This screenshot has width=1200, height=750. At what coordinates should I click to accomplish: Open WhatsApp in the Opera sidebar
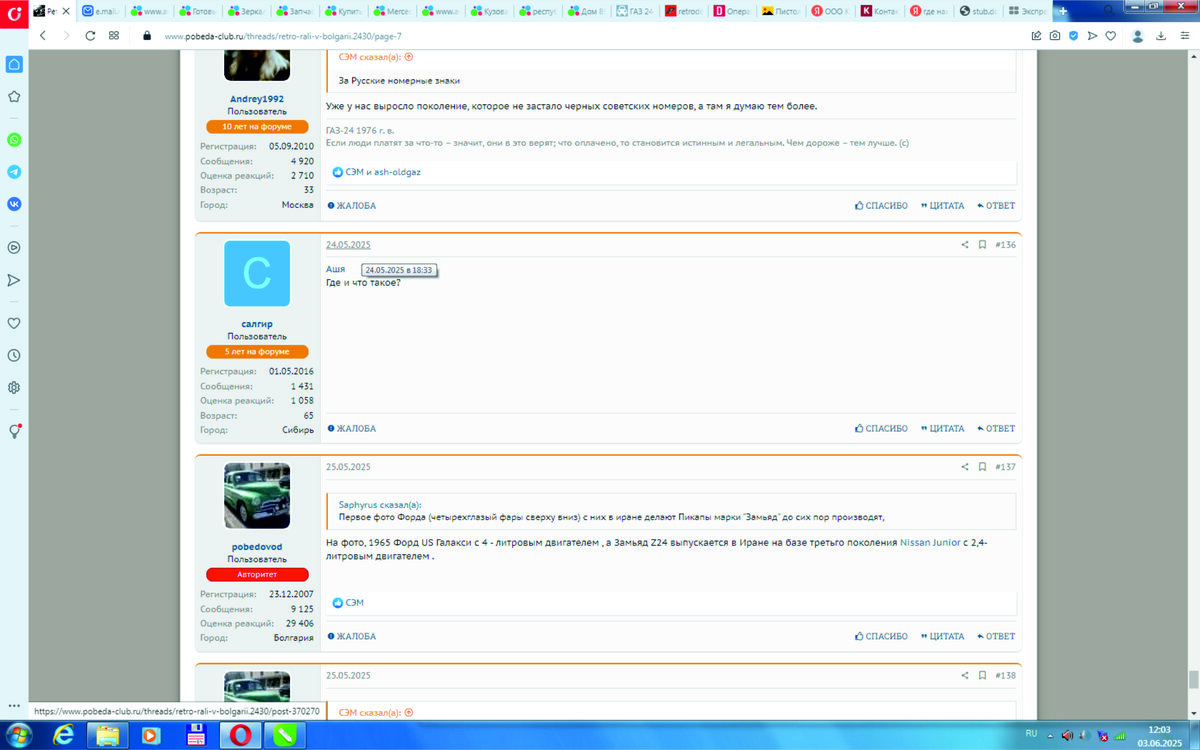pos(14,140)
